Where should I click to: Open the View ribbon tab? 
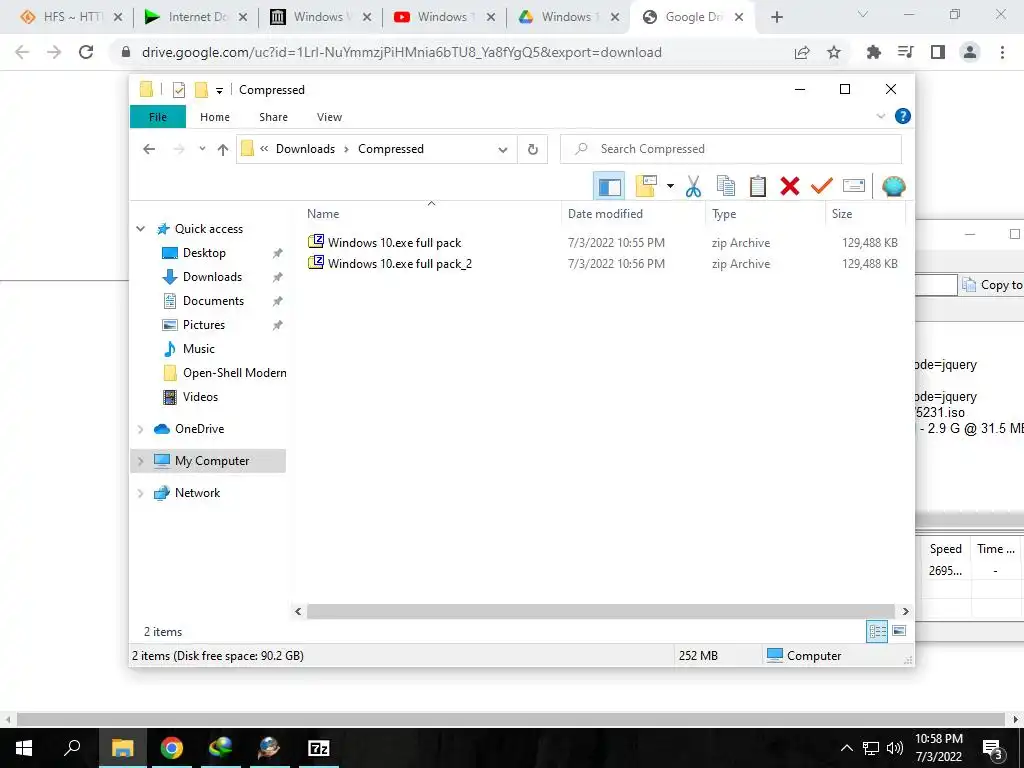329,117
